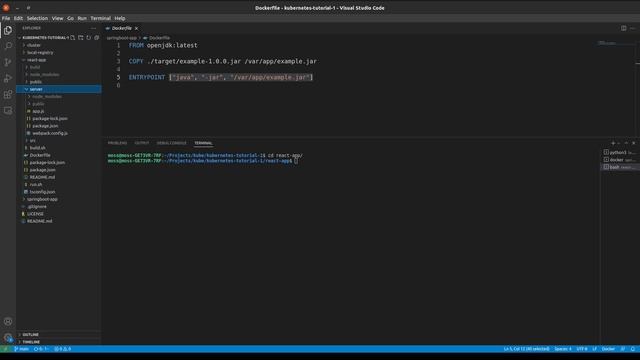
Task: Click Spaces: 4 indentation setting
Action: coord(562,349)
